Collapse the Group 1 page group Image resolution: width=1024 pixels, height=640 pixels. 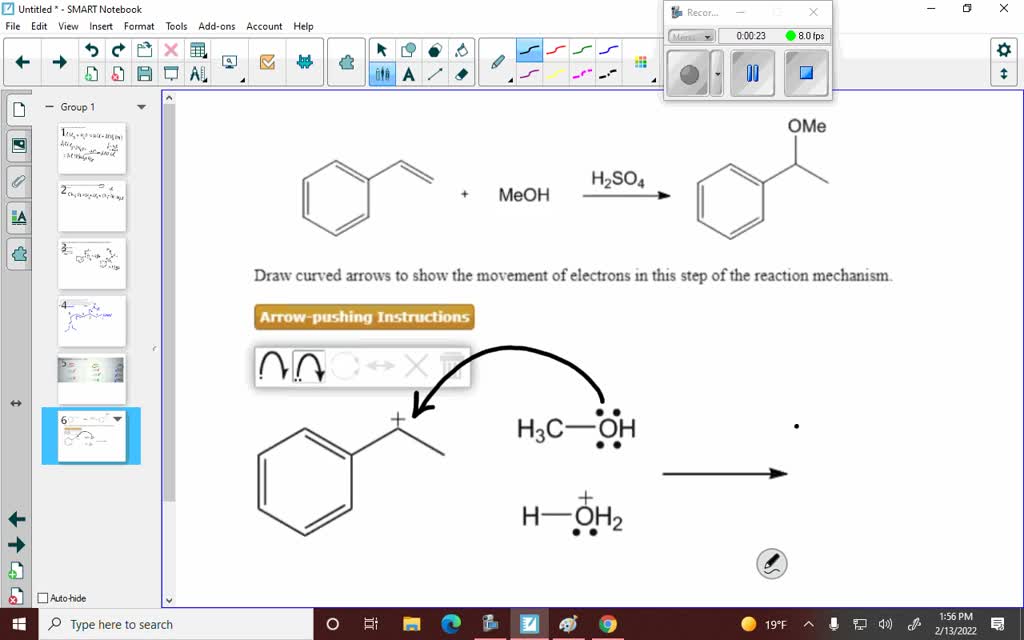49,107
